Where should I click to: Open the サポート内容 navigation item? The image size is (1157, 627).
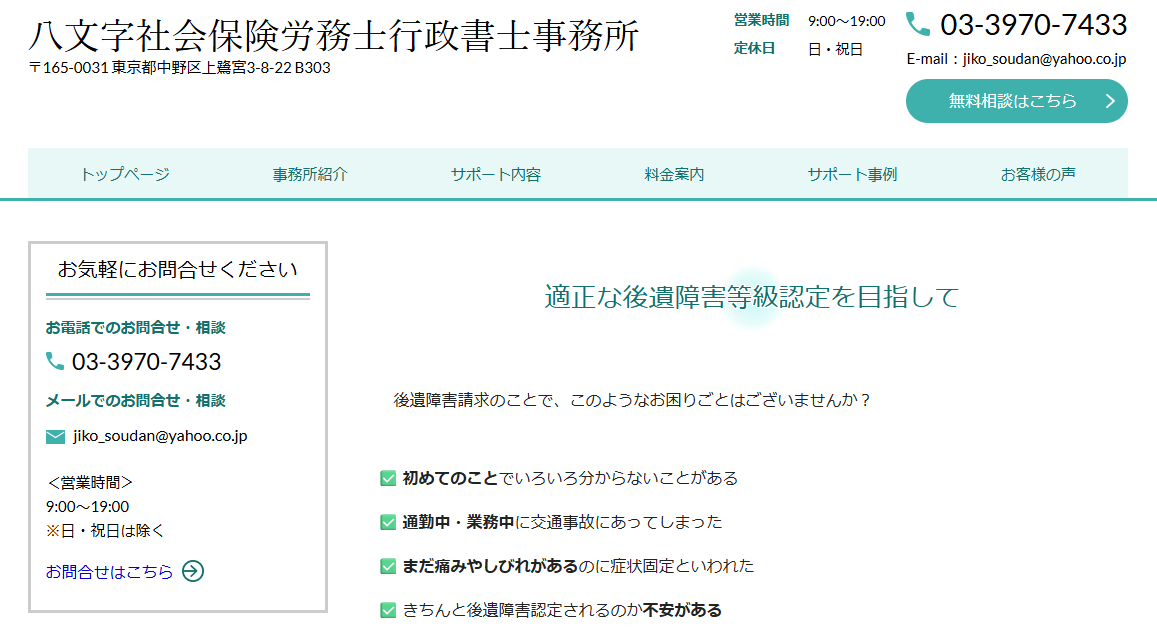click(x=495, y=174)
